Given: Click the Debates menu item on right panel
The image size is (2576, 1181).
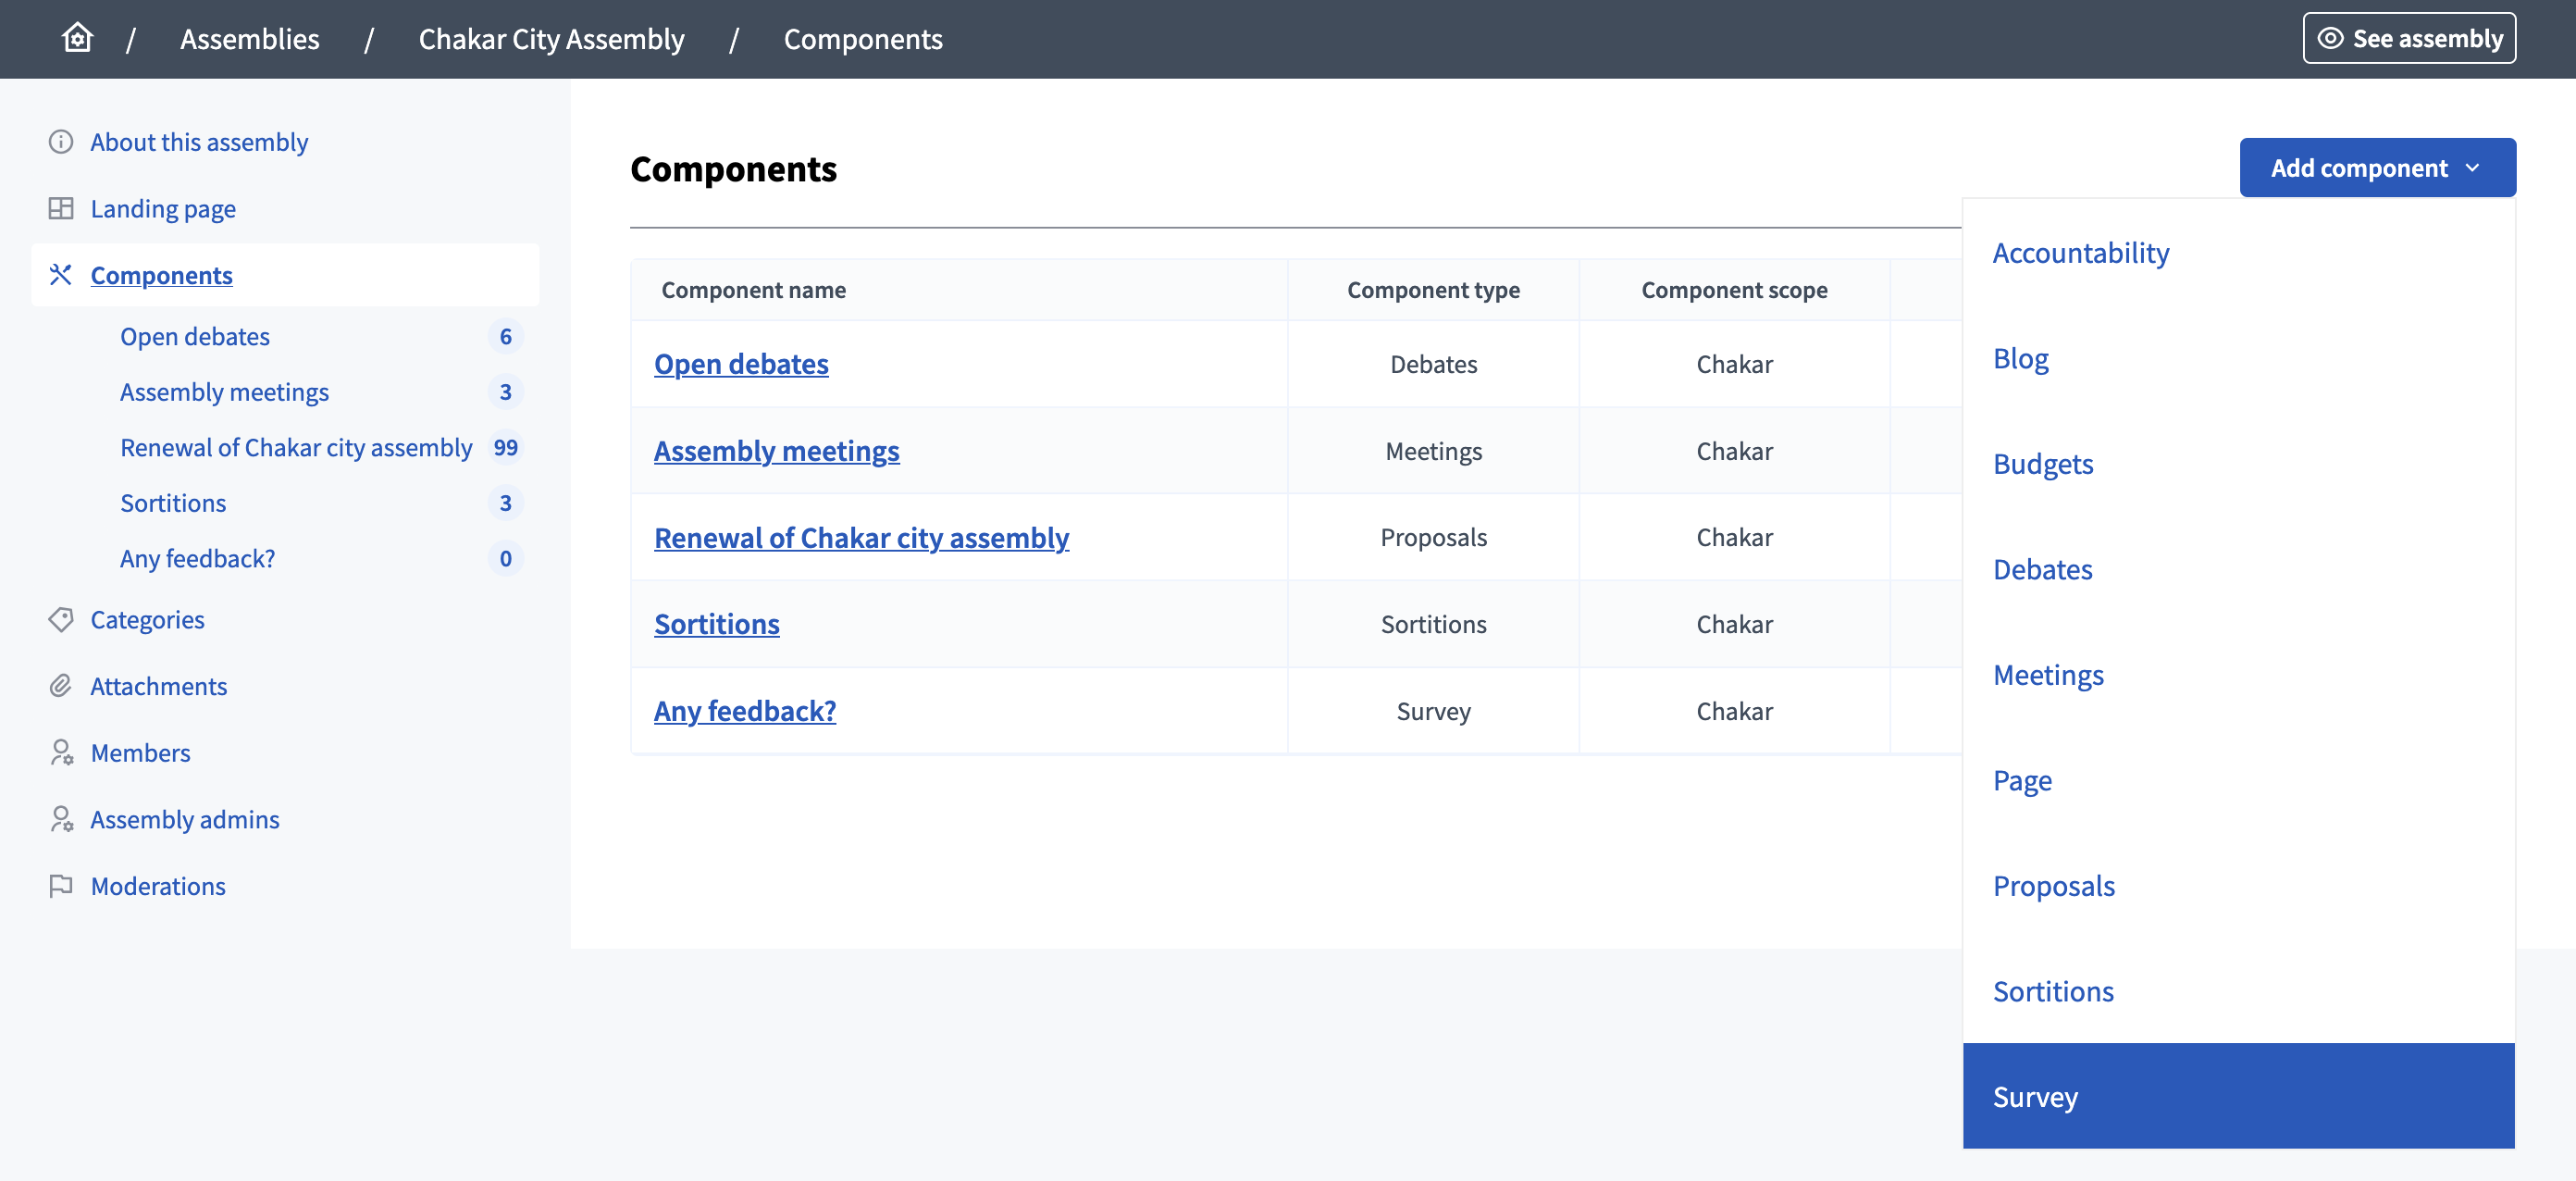Looking at the screenshot, I should click(2042, 566).
